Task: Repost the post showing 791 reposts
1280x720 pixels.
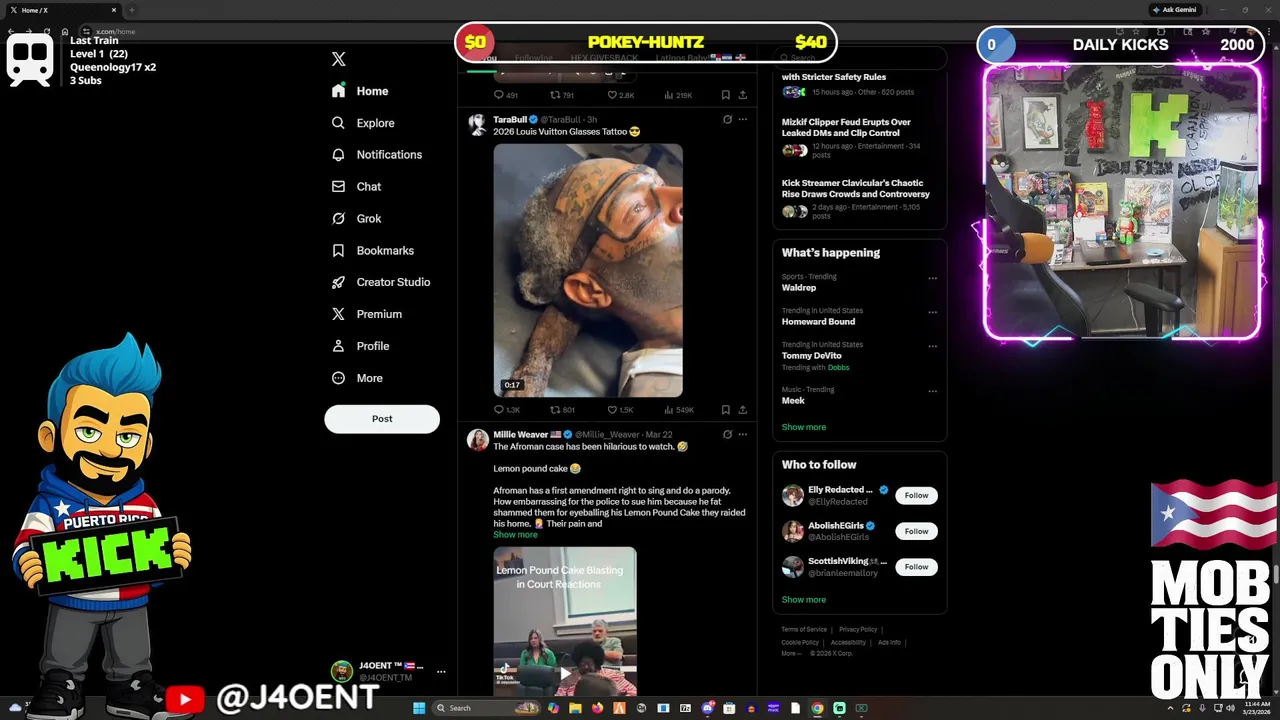Action: point(563,95)
